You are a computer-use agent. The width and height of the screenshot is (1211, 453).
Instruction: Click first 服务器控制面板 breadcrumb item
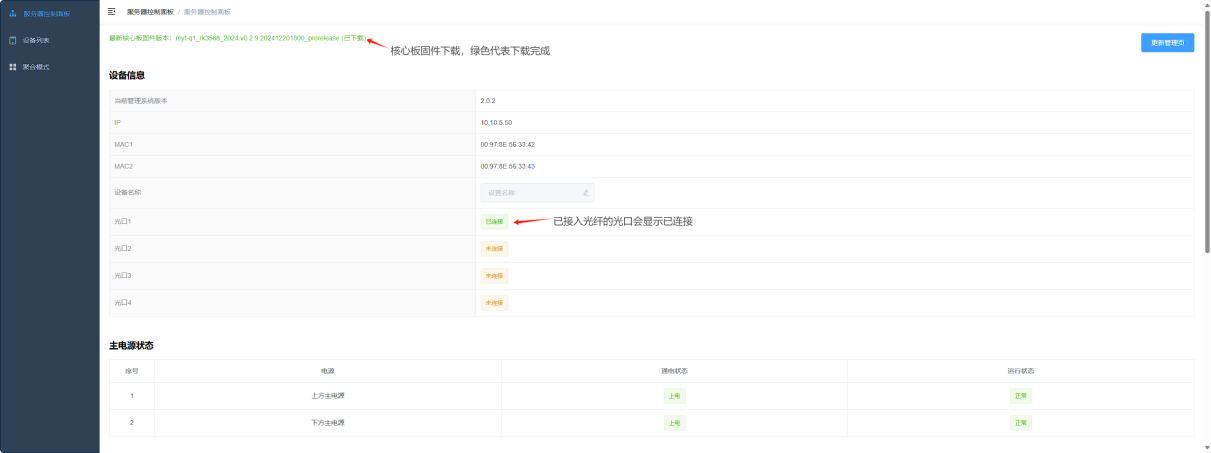pos(149,12)
